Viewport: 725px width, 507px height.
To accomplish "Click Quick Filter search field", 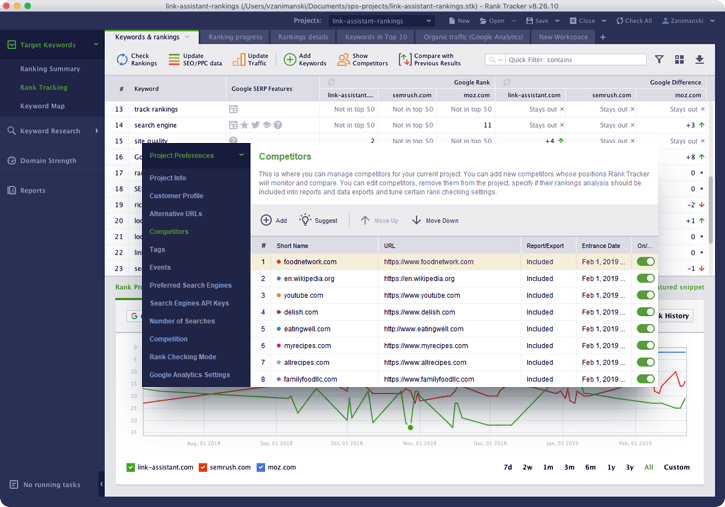I will 576,60.
